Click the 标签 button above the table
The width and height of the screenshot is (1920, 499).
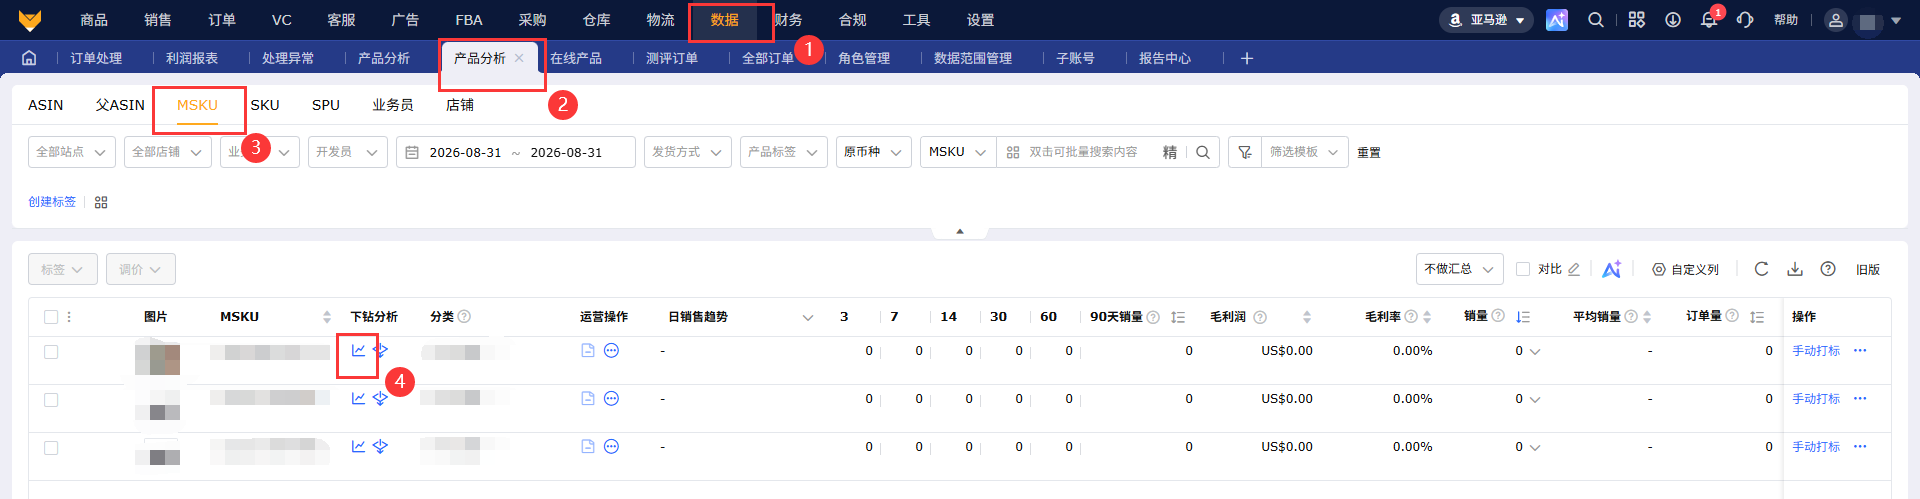coord(63,269)
